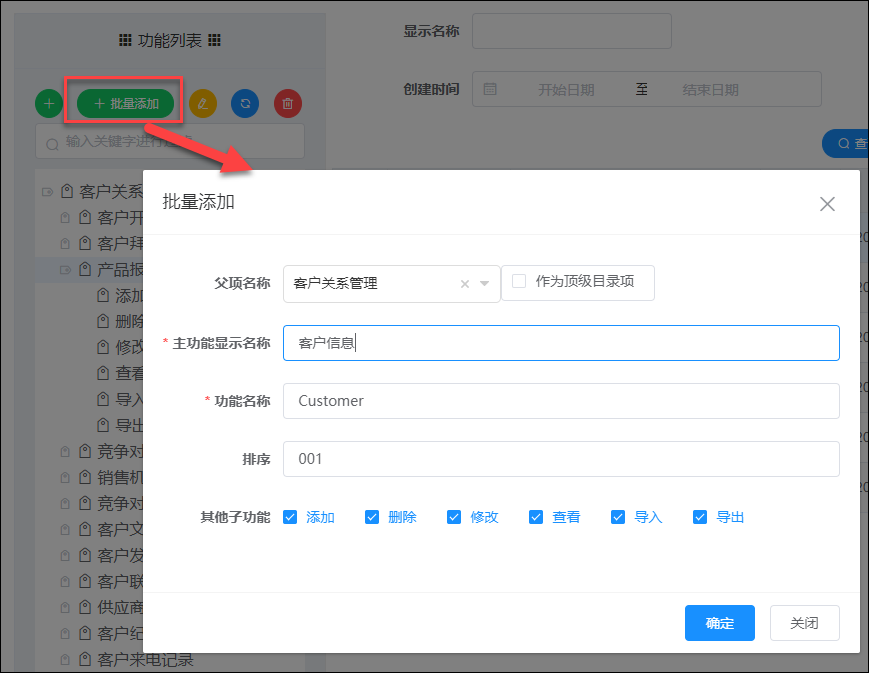Uncheck the 导出 sub-function checkbox
The width and height of the screenshot is (869, 673).
[700, 517]
